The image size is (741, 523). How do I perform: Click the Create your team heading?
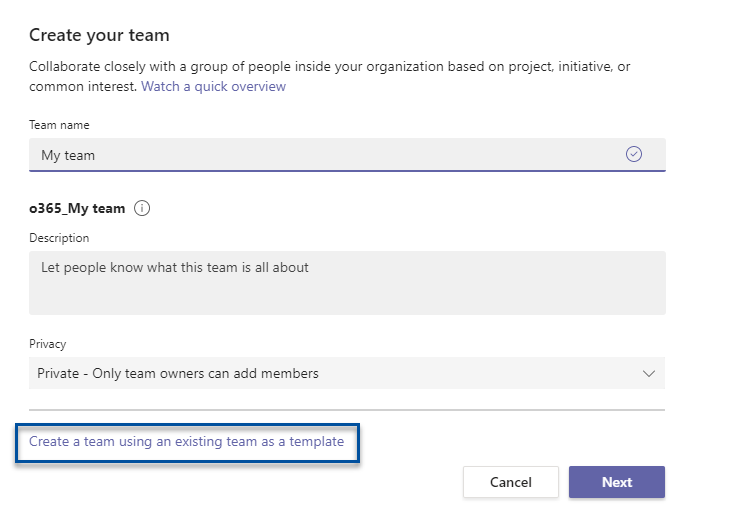point(99,35)
